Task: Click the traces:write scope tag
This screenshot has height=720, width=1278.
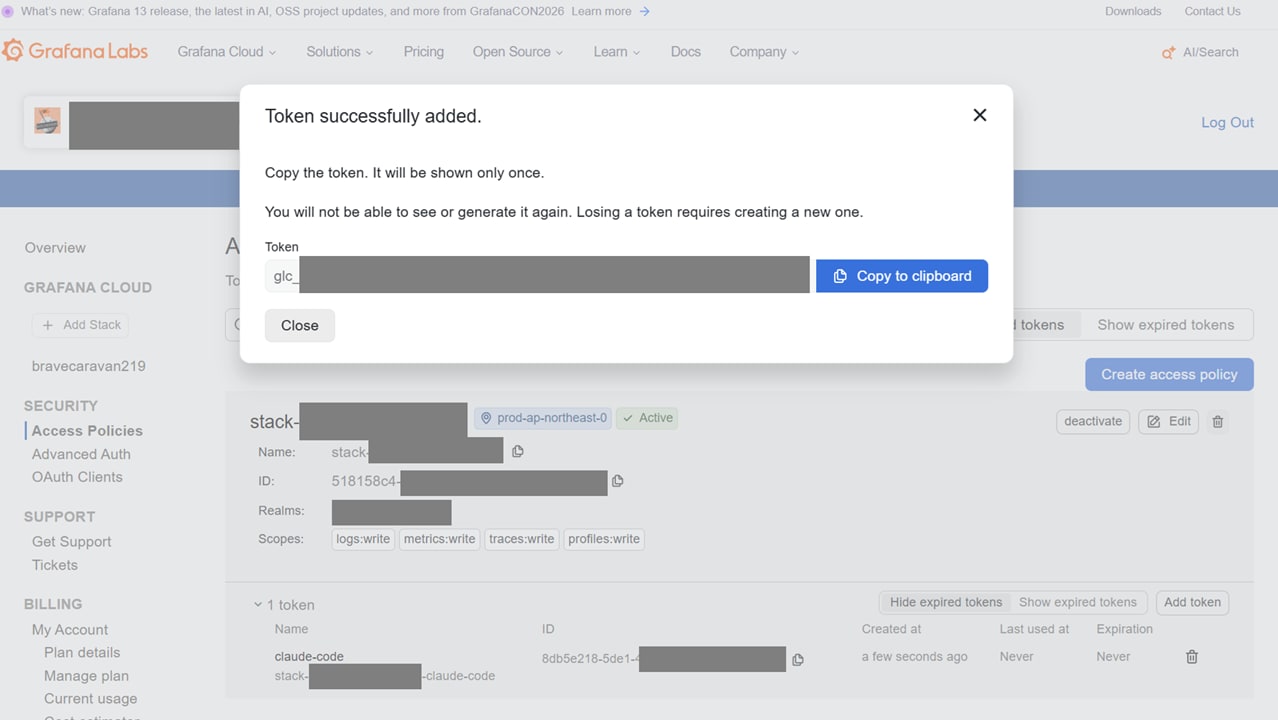Action: 522,539
